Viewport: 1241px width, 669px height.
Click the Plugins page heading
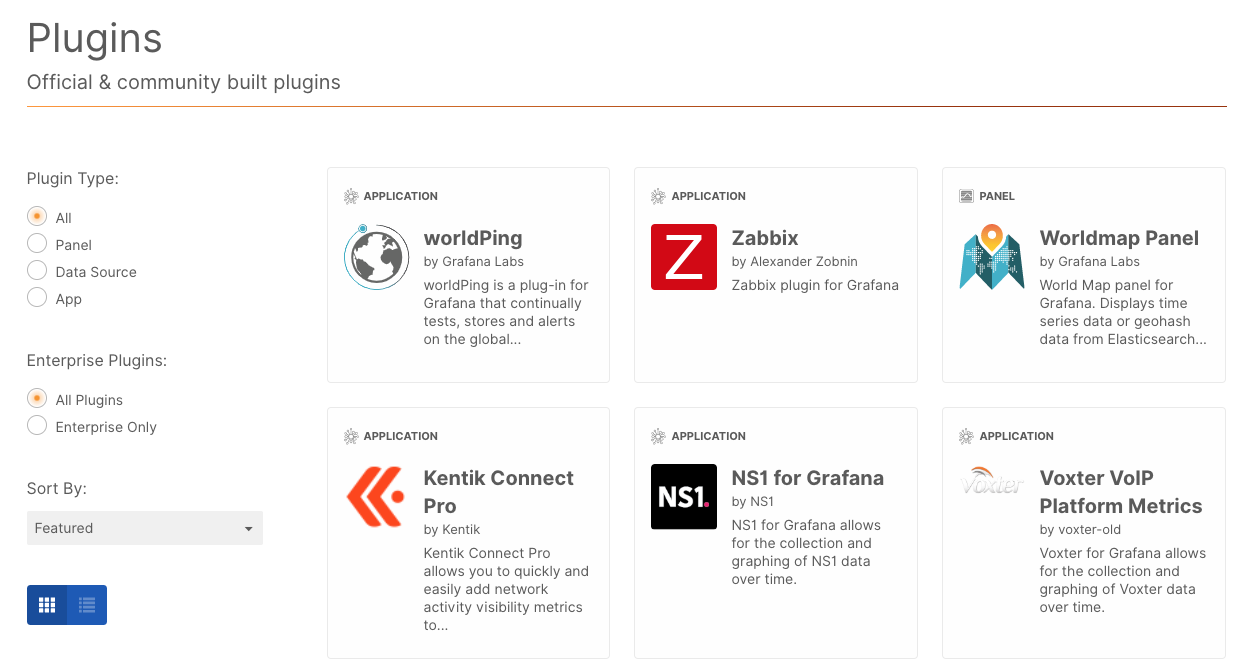(x=95, y=38)
